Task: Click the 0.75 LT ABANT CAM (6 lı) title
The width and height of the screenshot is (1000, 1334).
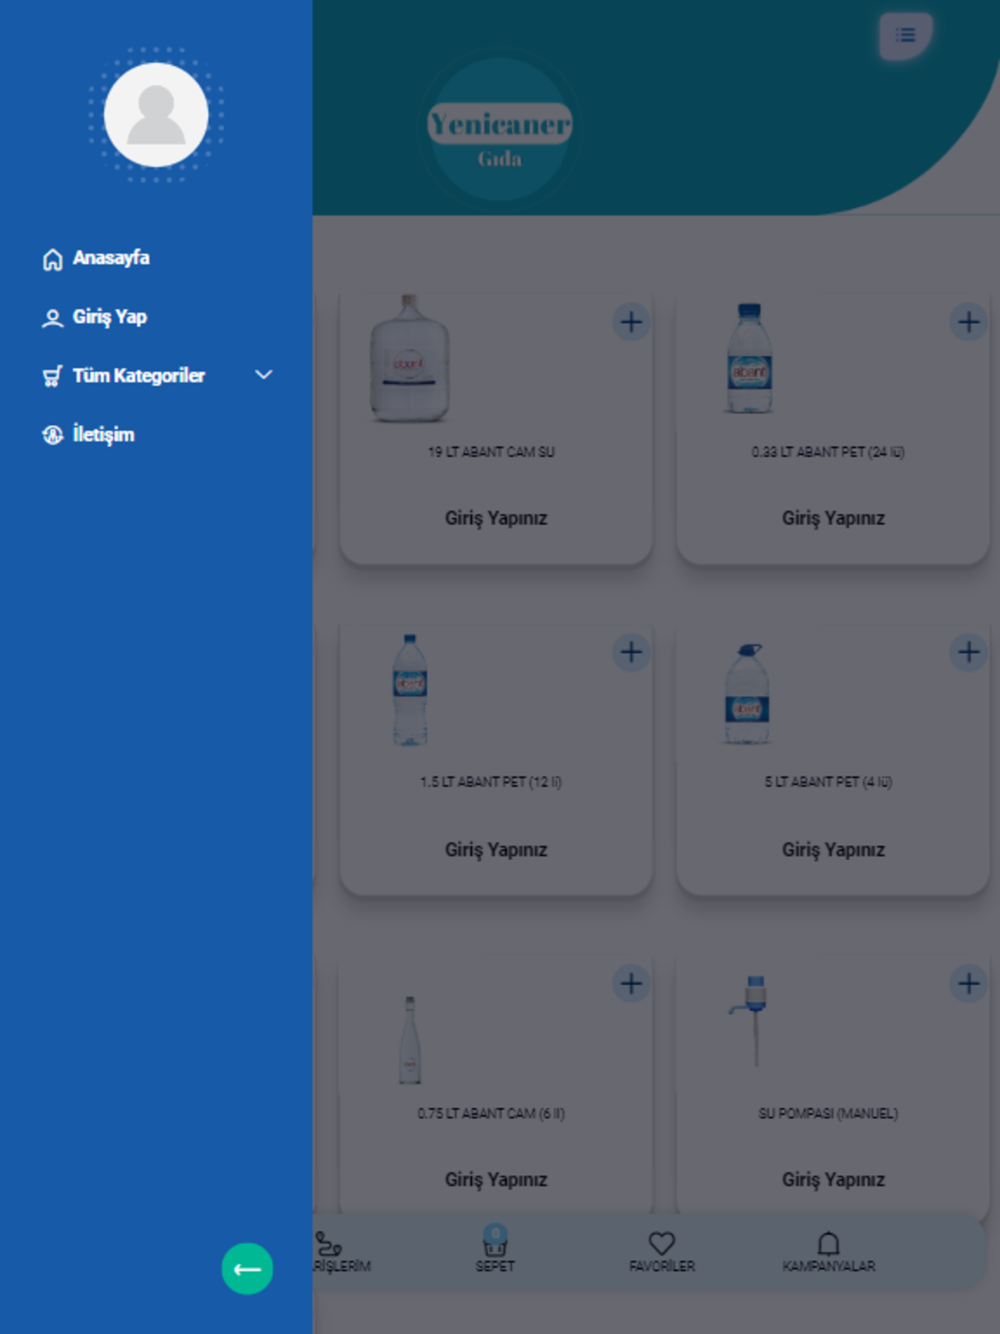Action: [491, 1113]
